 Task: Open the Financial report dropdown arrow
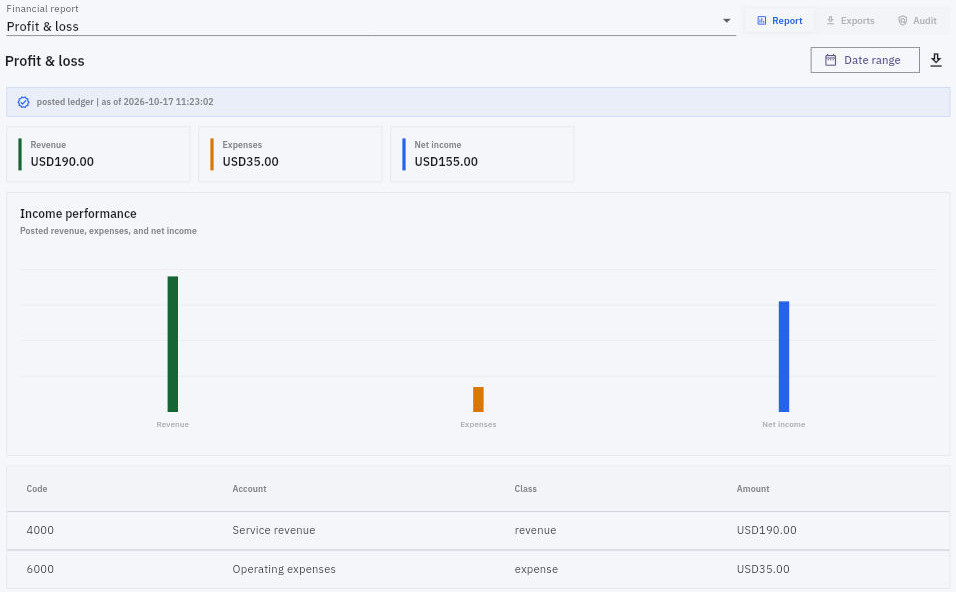click(x=726, y=21)
